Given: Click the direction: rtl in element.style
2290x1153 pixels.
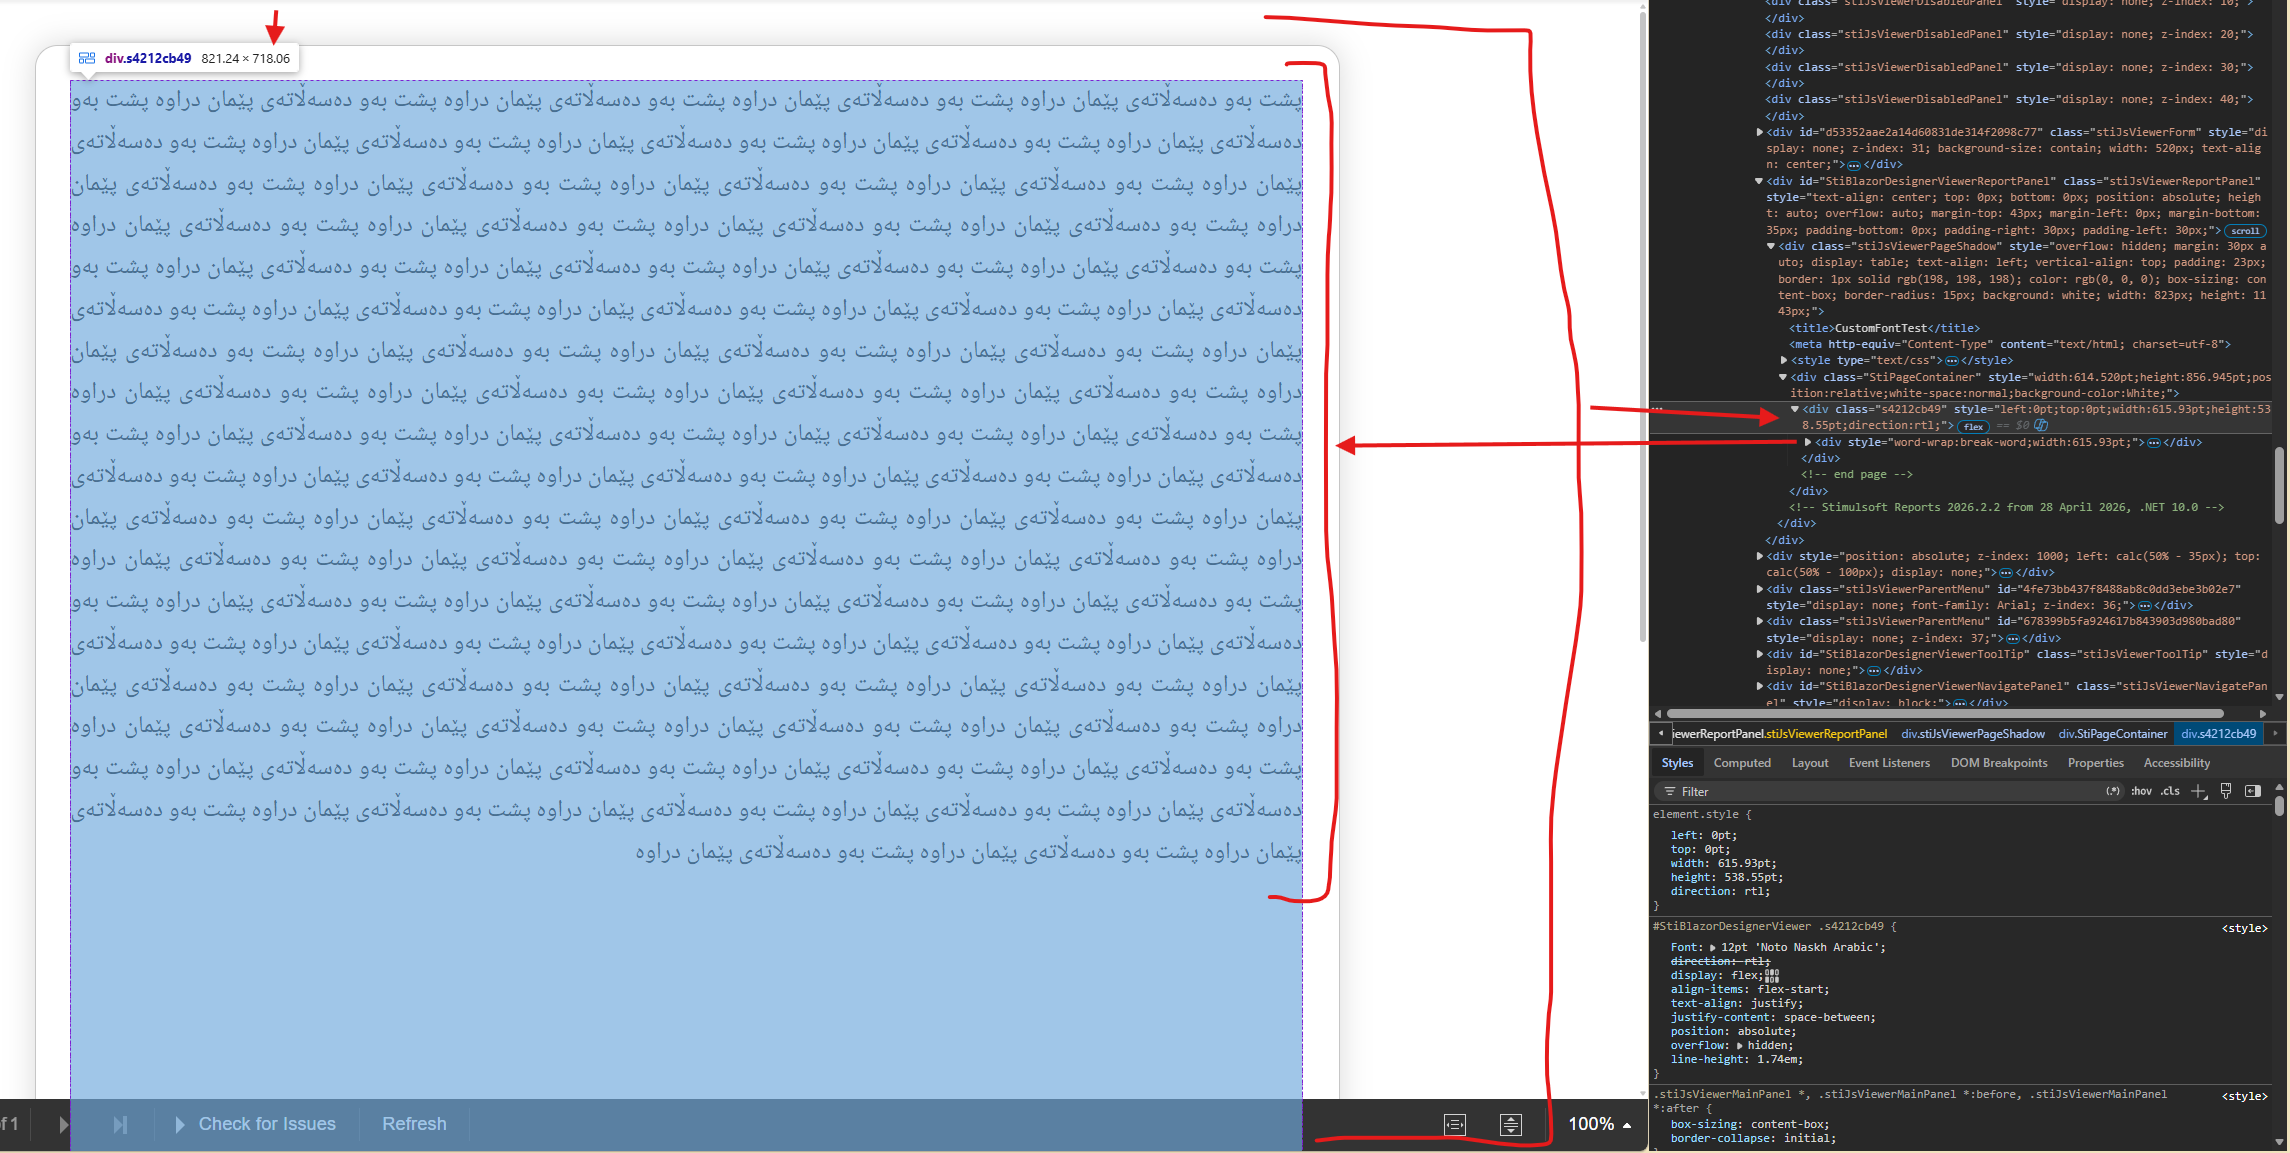Looking at the screenshot, I should (x=1720, y=891).
